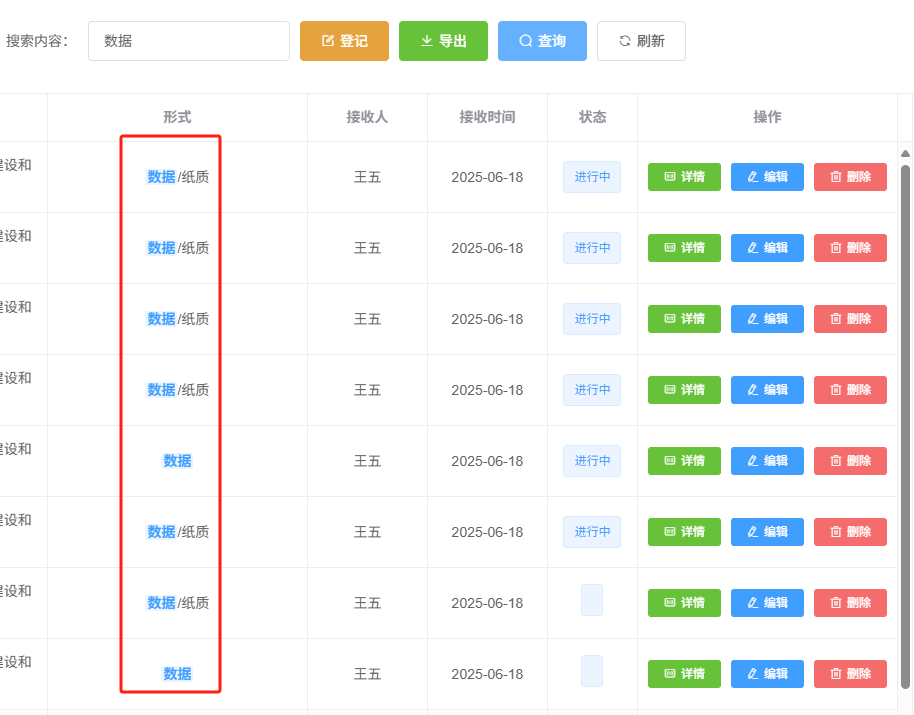Click the 接收人 column header
Viewport: 914px width, 715px height.
[x=367, y=117]
